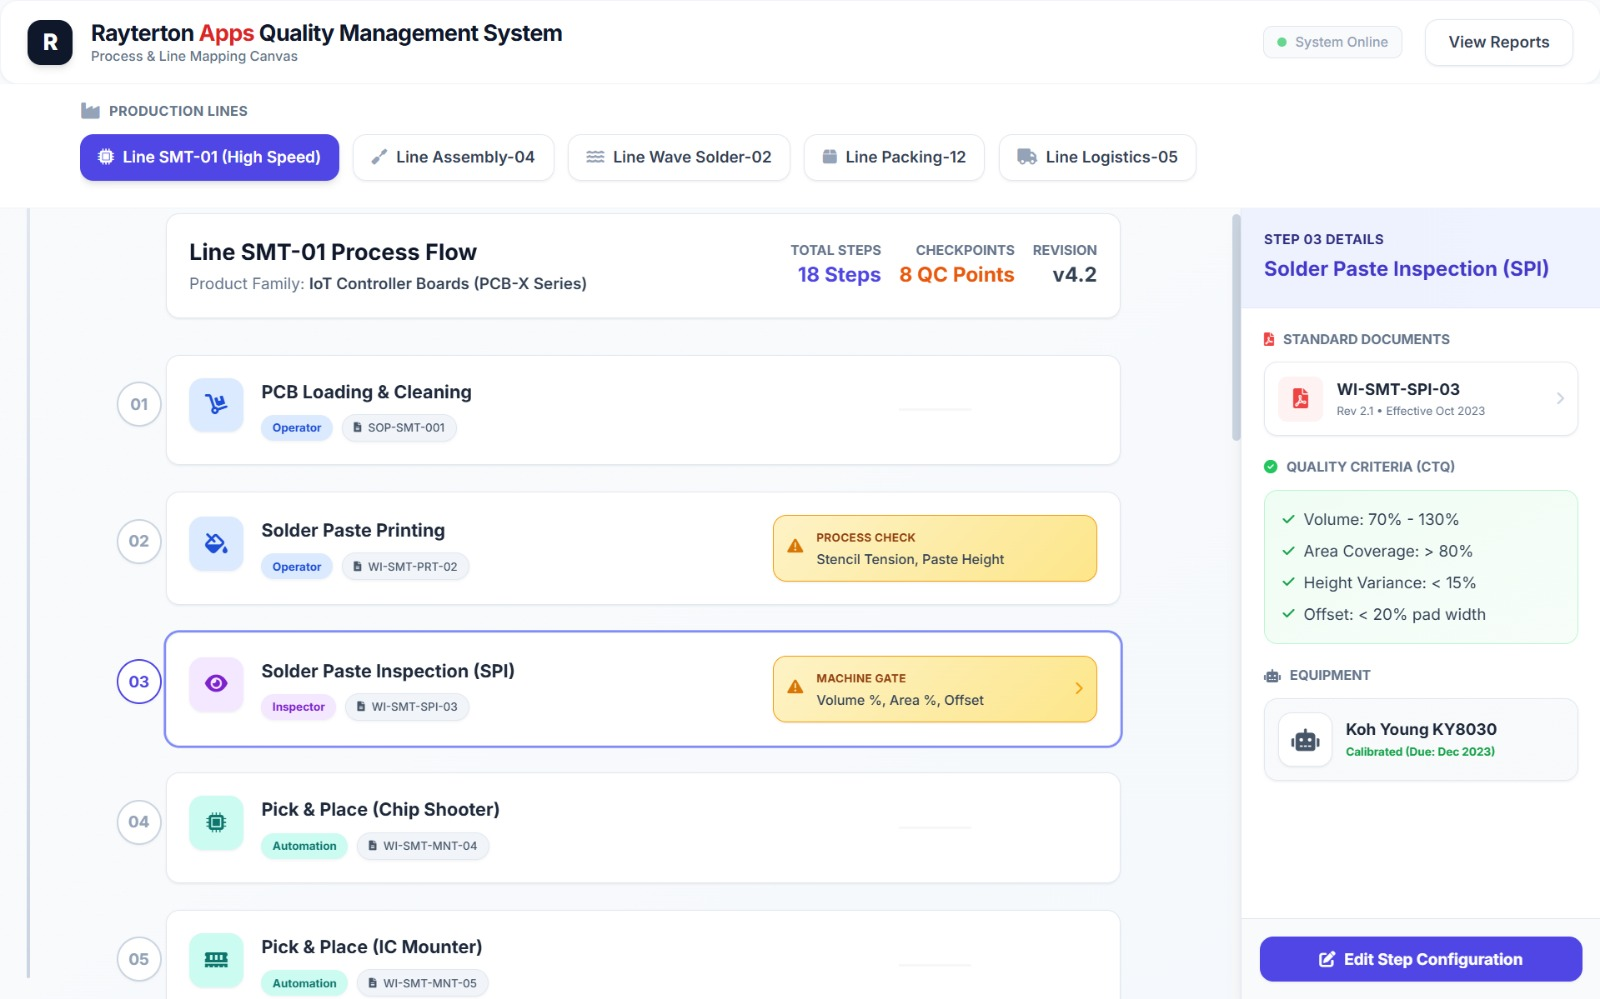Open the Line Wave Solder-02 tab

(678, 156)
